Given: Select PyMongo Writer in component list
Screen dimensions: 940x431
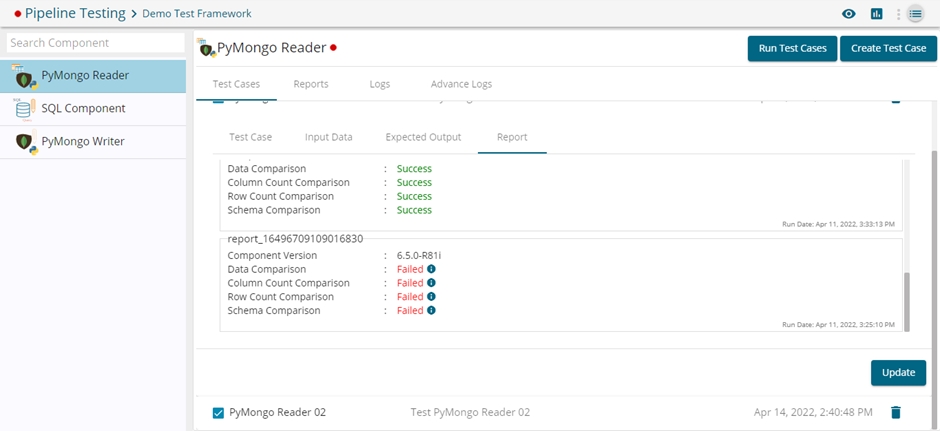Looking at the screenshot, I should [x=93, y=142].
